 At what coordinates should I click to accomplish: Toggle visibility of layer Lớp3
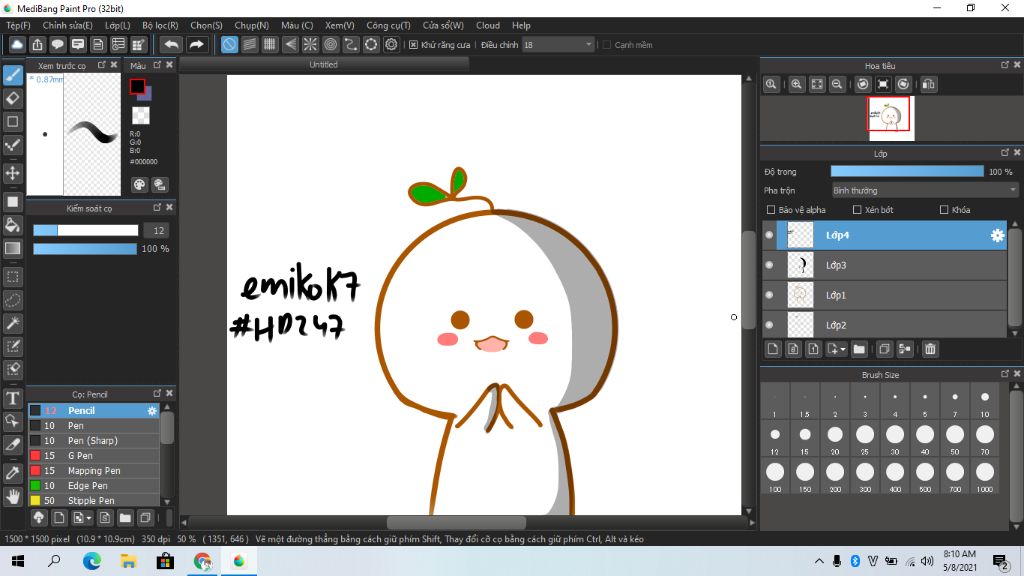pos(769,265)
